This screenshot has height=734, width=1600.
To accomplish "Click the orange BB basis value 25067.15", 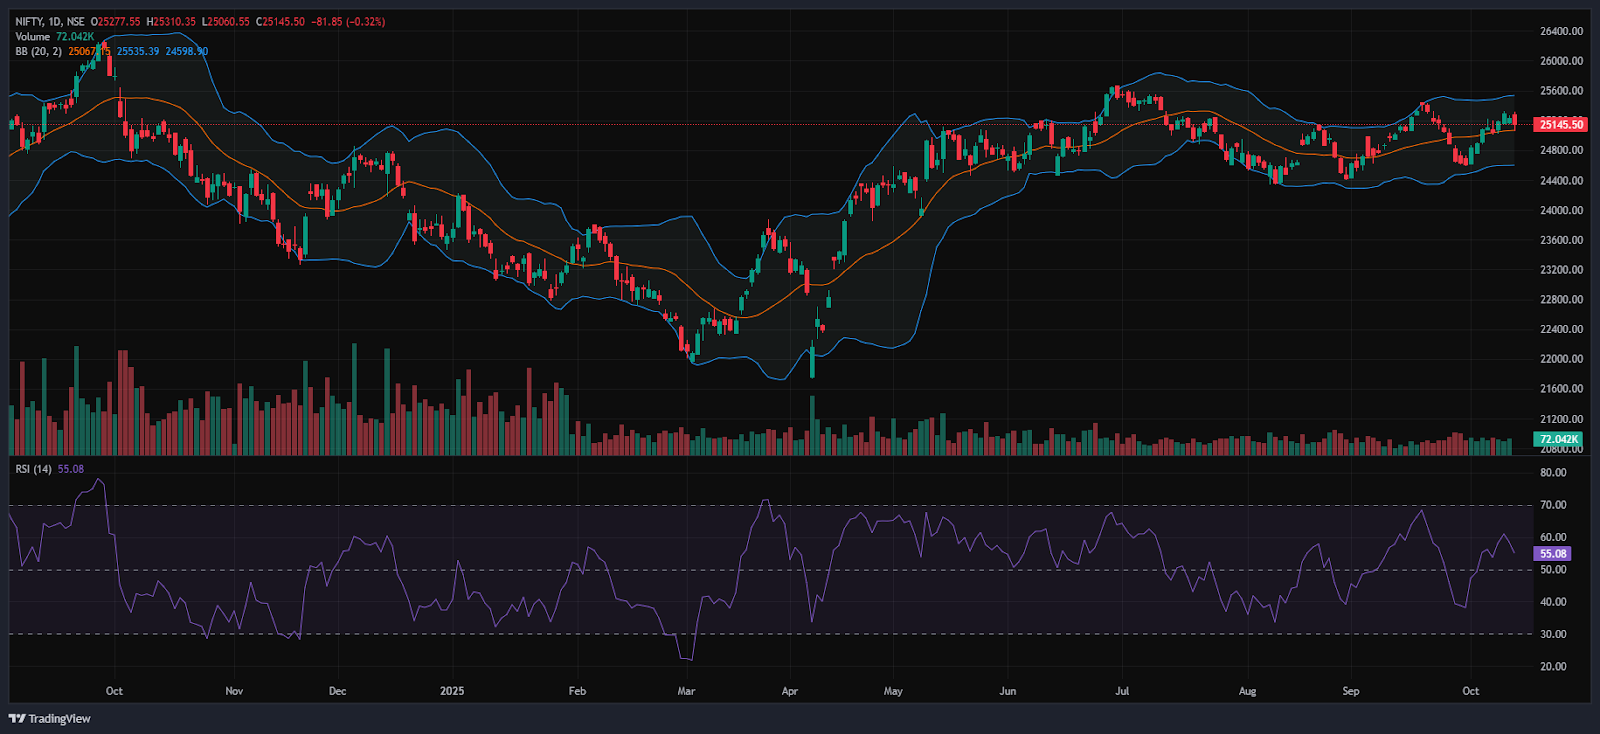I will point(88,51).
